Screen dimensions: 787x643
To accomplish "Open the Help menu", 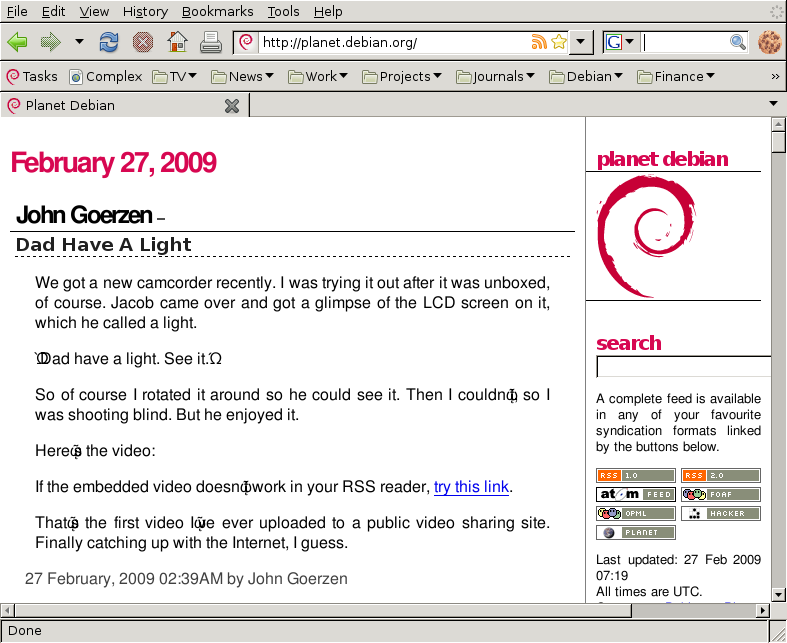I will [328, 11].
